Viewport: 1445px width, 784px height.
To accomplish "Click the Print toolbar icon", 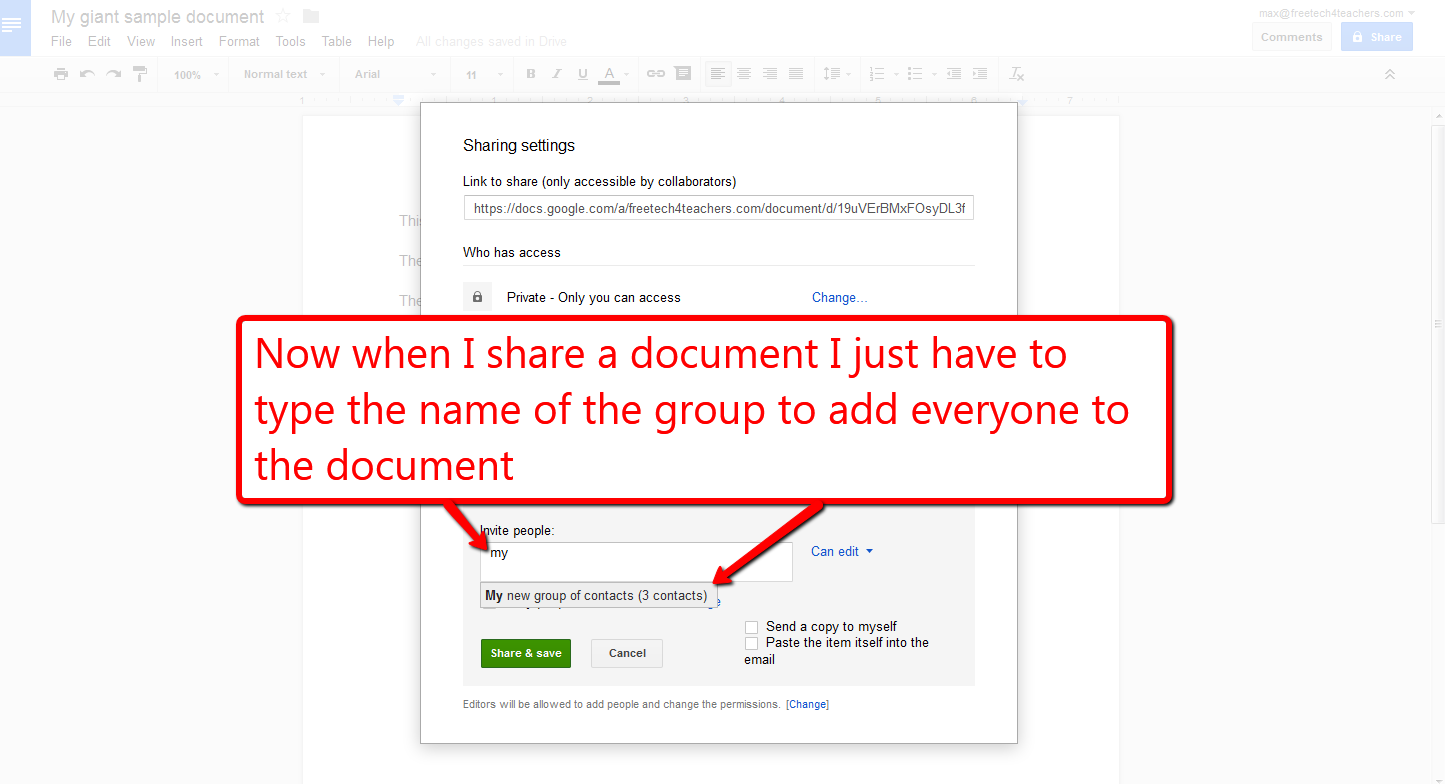I will (x=61, y=74).
